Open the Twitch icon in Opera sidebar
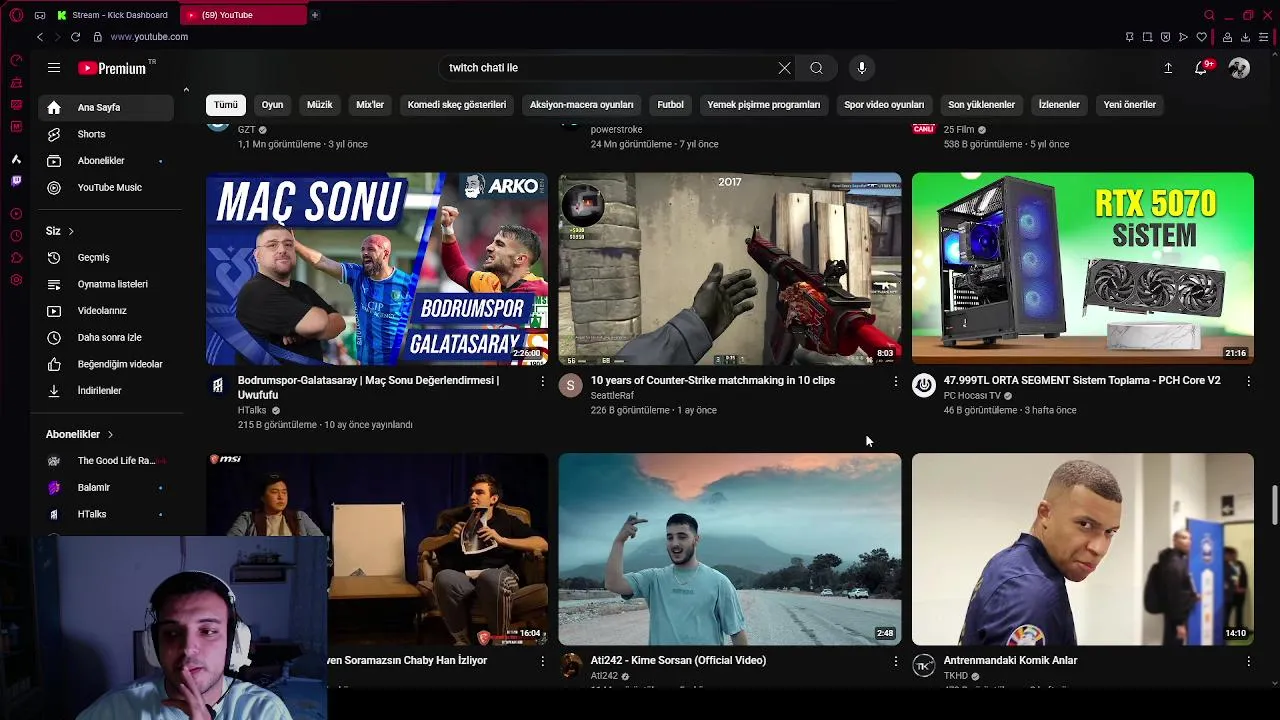 (16, 181)
